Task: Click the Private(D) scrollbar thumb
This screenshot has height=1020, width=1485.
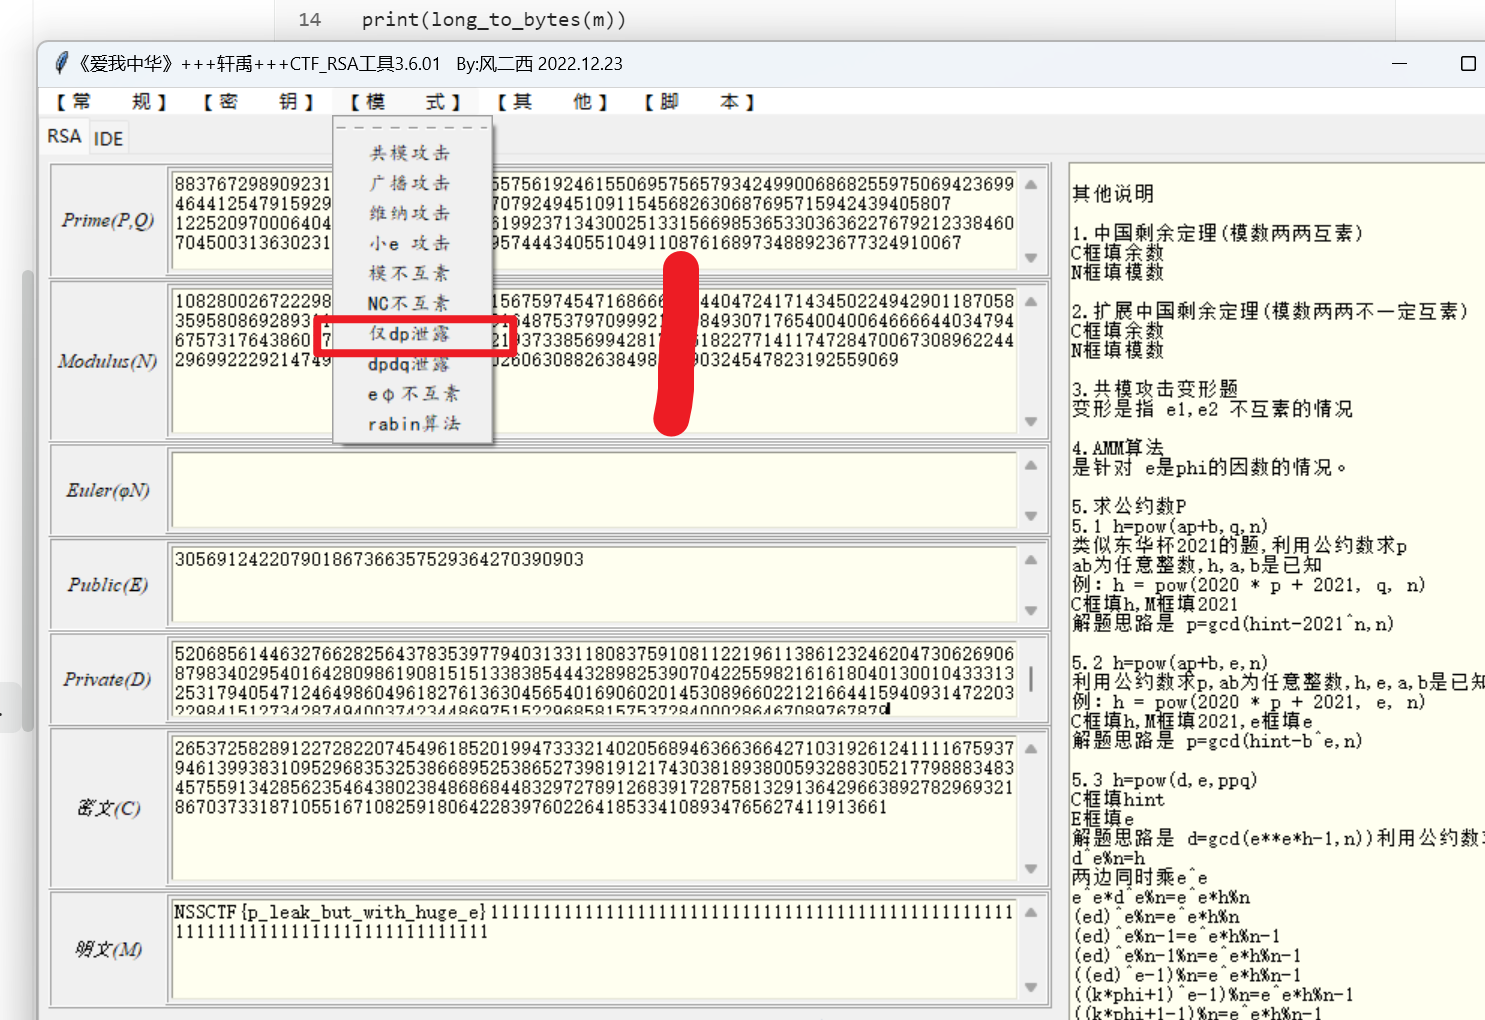Action: 1031,680
